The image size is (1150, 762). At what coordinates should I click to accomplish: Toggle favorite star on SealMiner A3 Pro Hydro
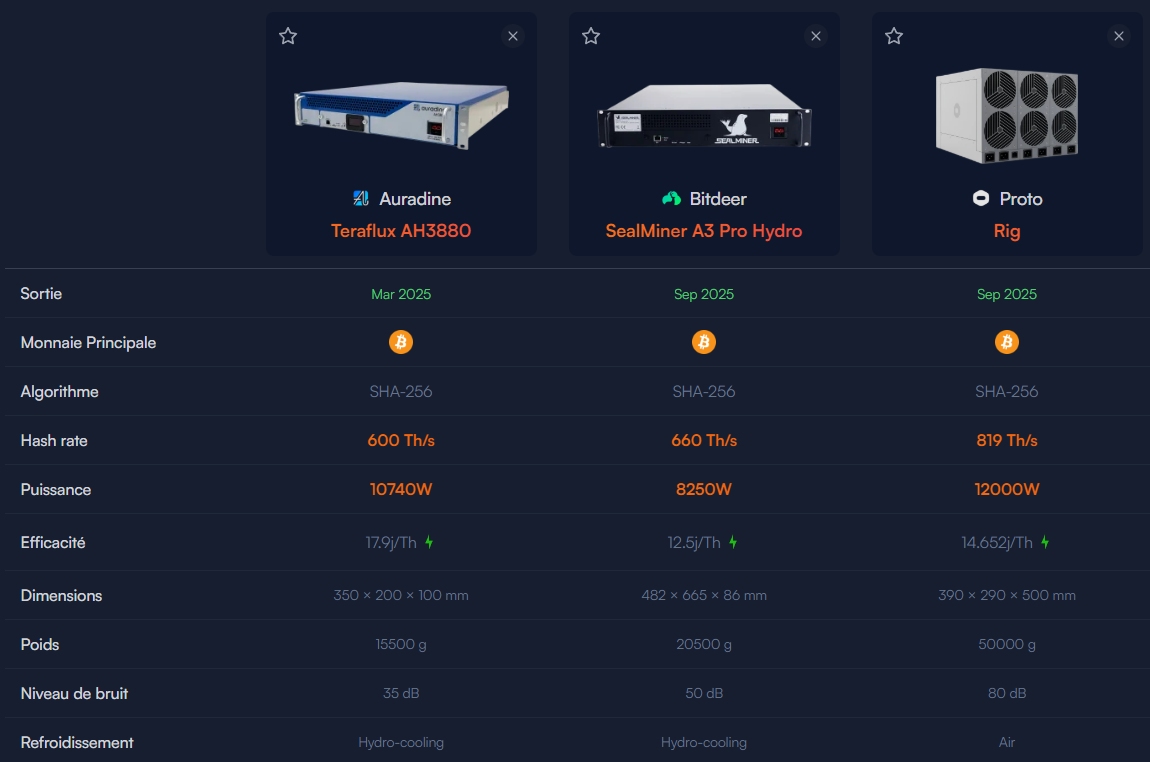coord(591,36)
